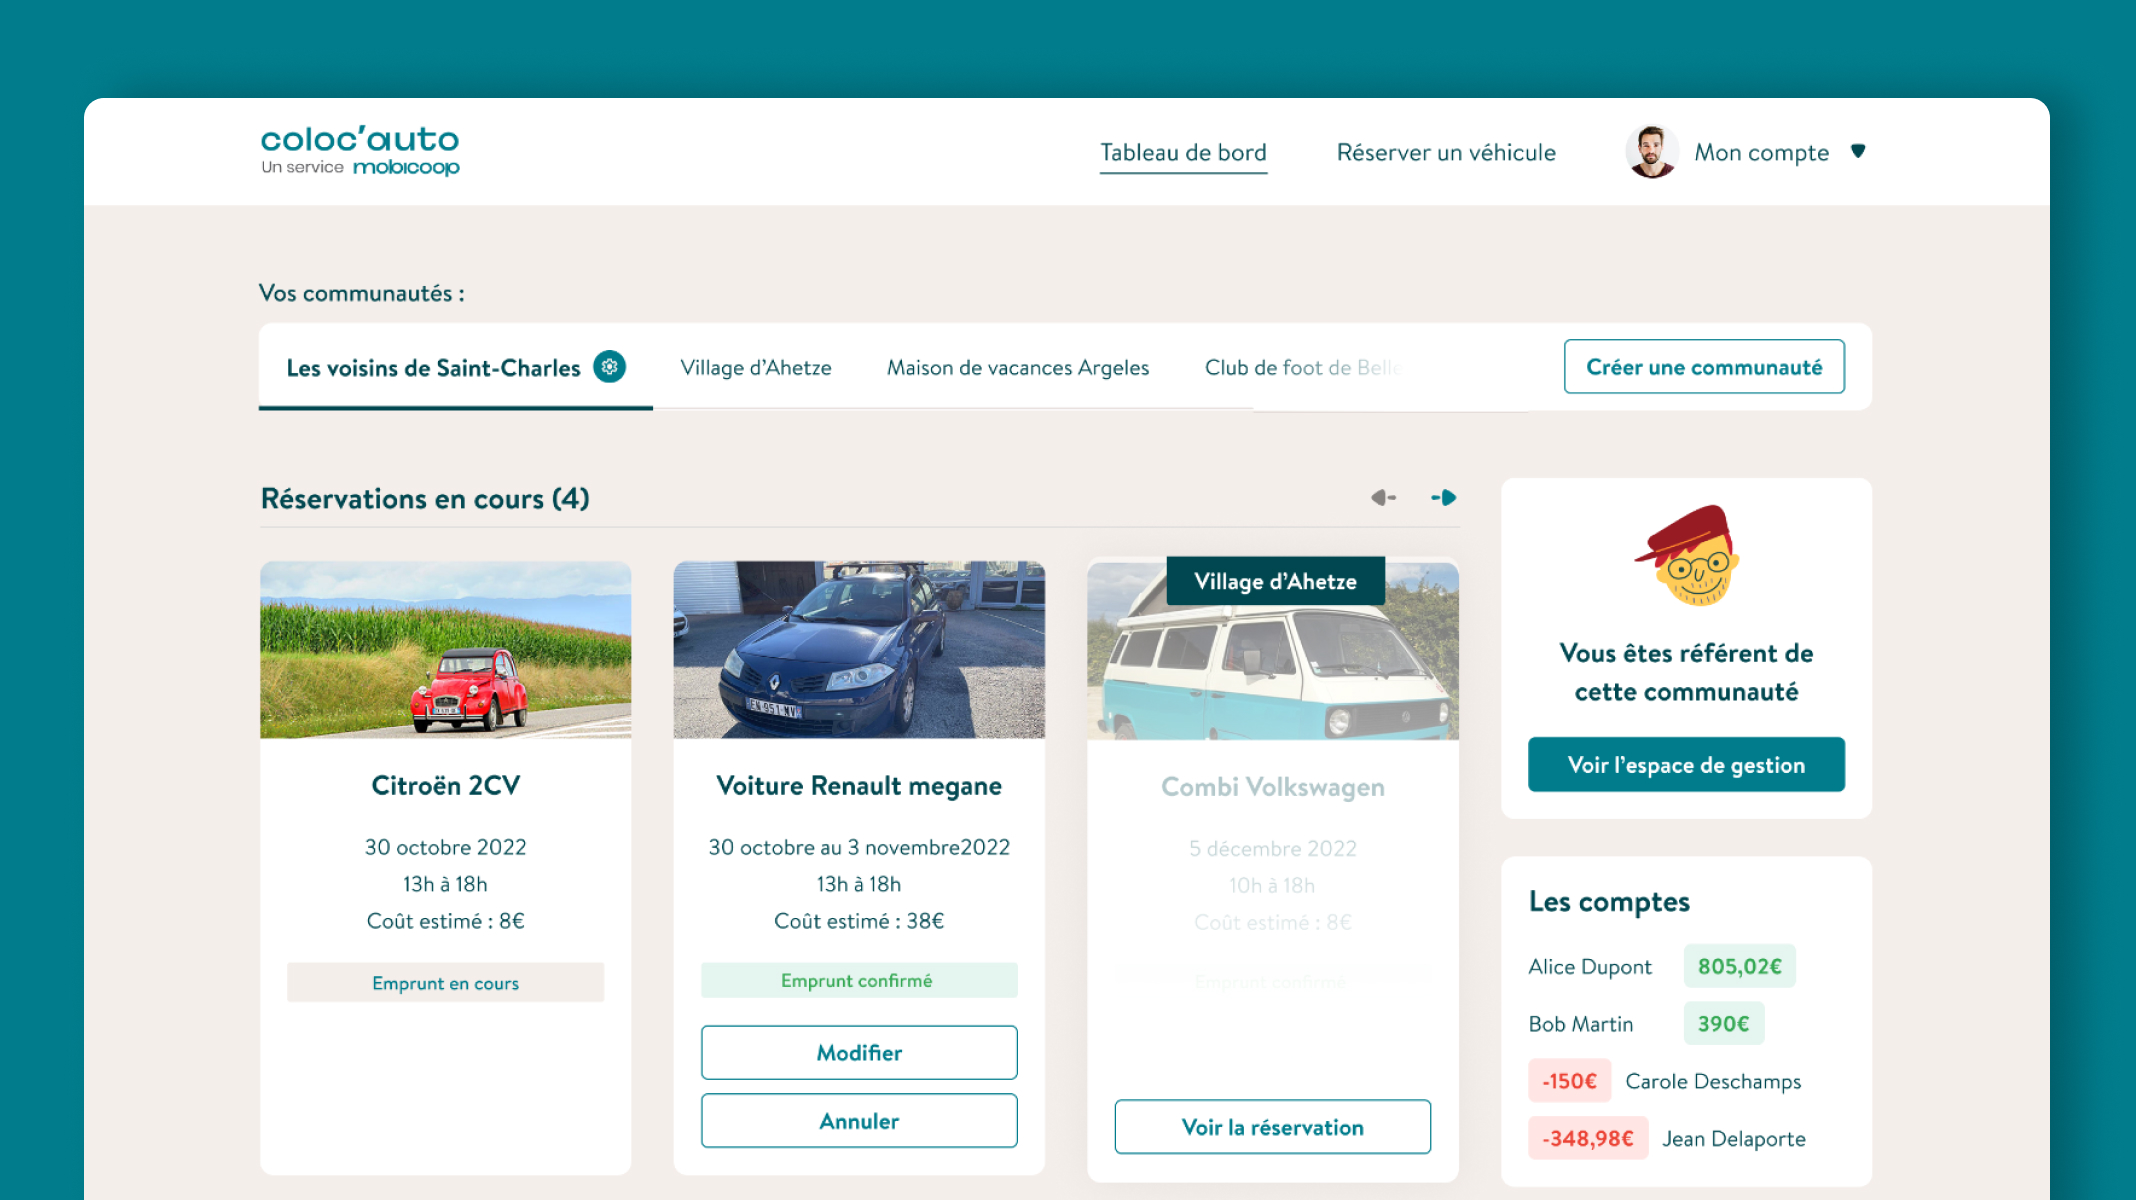Viewport: 2136px width, 1200px height.
Task: Expand the Mon compte dropdown arrow
Action: 1858,151
